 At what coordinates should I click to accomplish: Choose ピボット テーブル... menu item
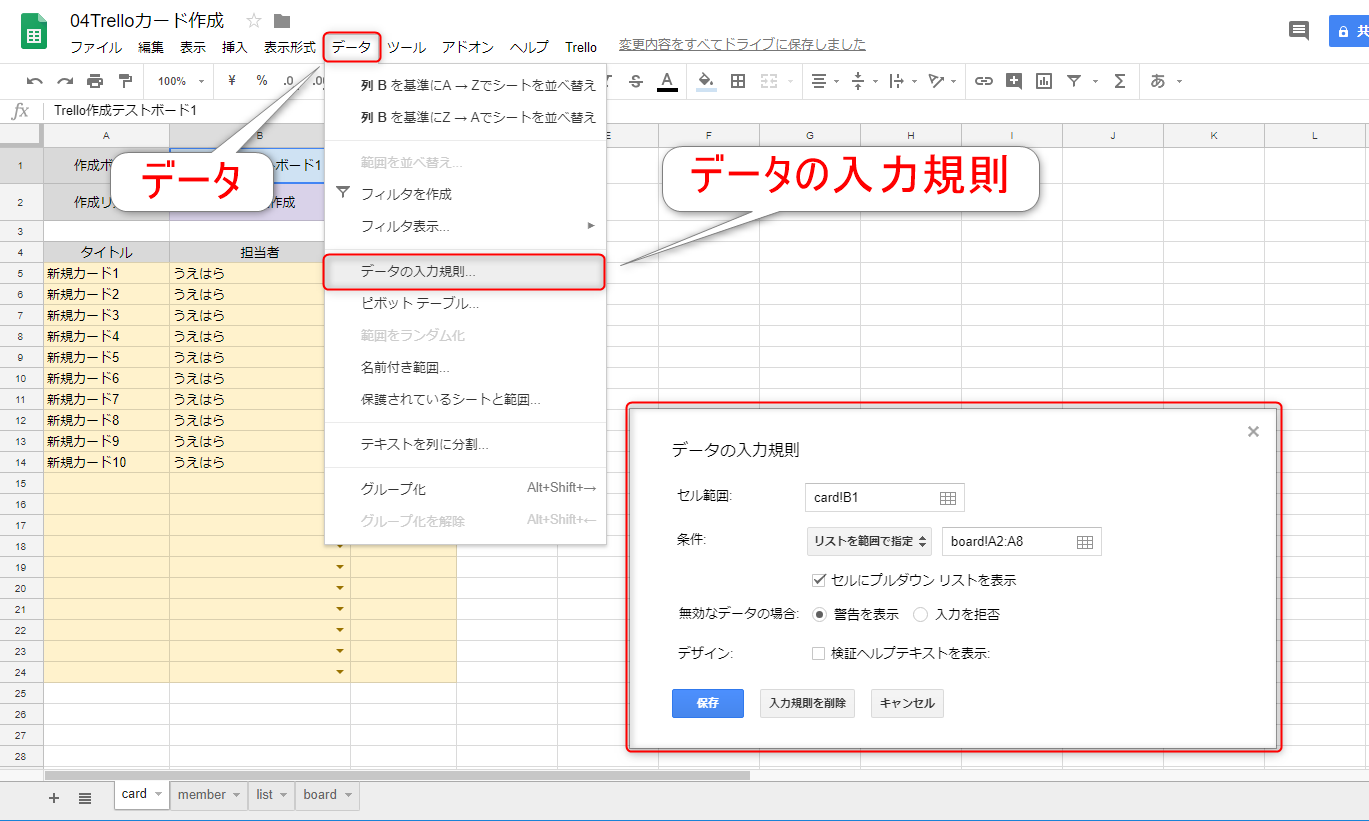pos(465,303)
